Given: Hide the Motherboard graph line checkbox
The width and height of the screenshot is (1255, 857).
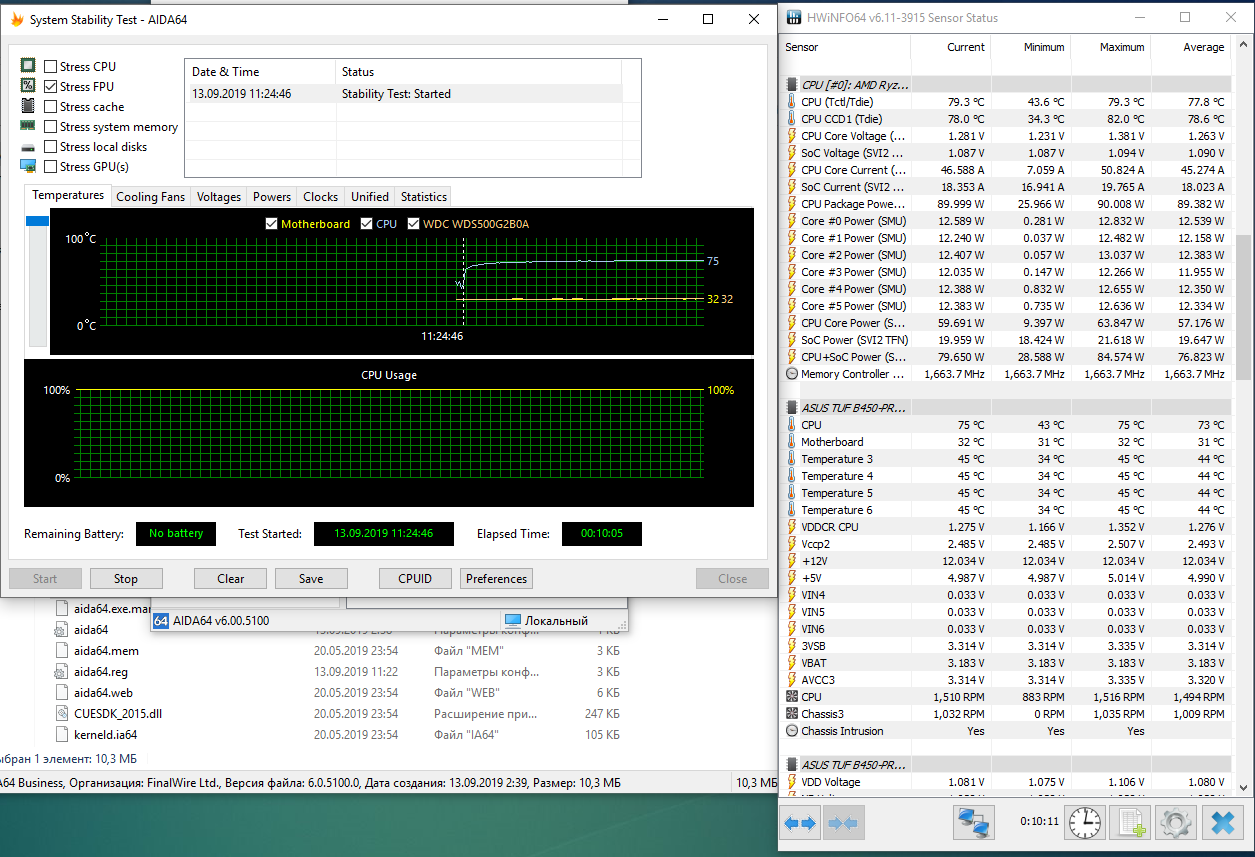Looking at the screenshot, I should pos(271,223).
